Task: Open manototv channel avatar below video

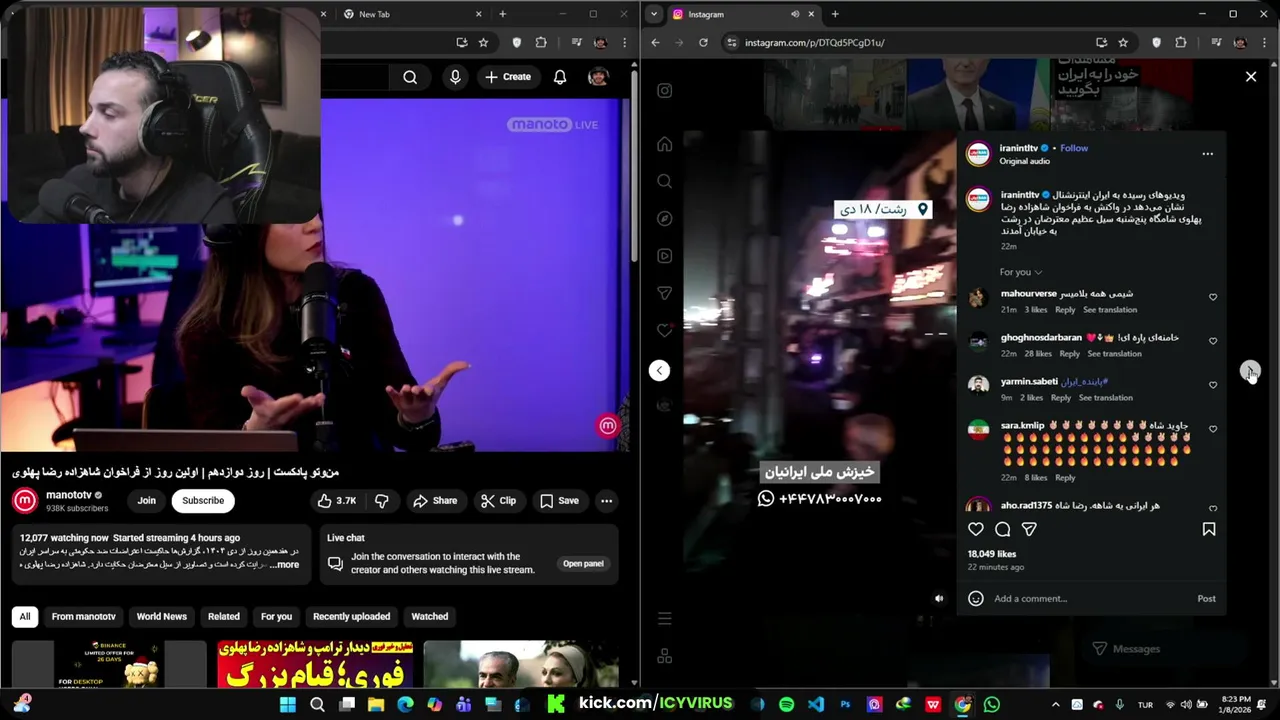Action: point(26,500)
